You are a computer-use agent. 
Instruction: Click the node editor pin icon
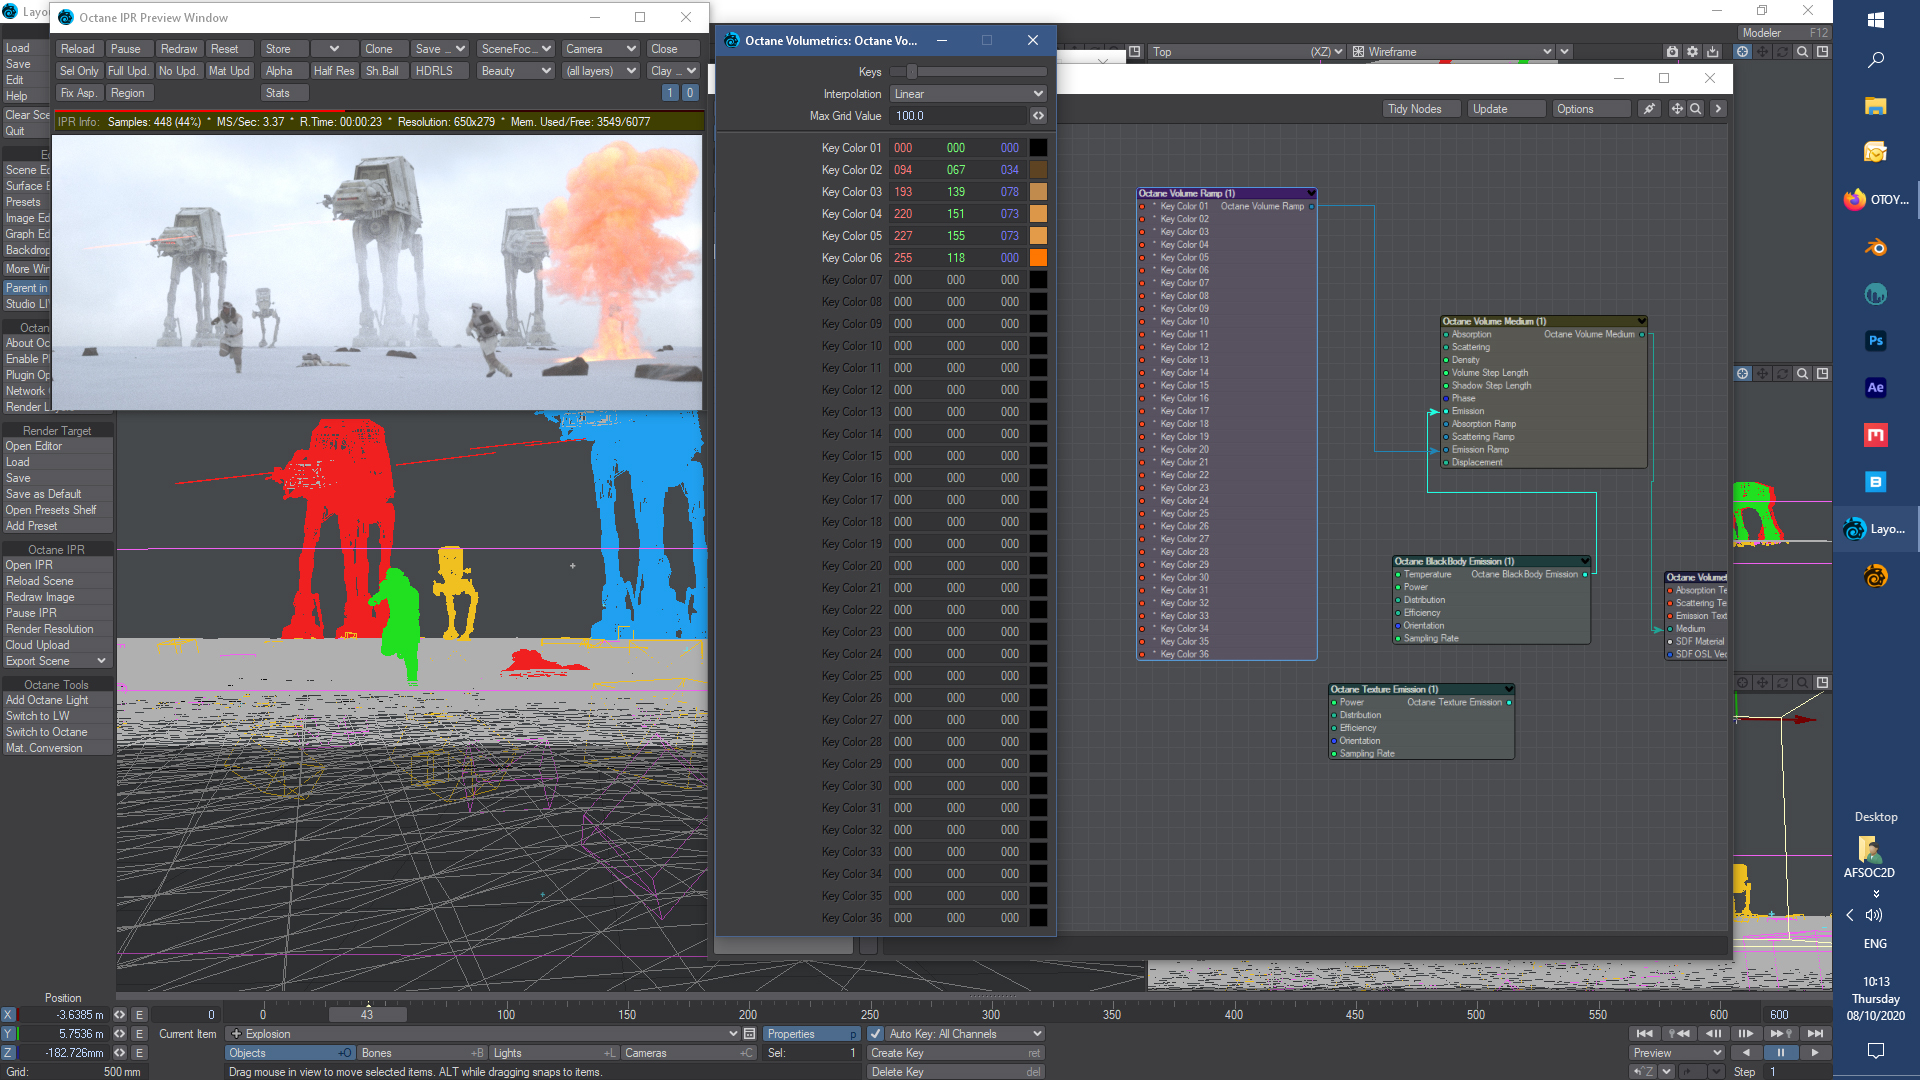1649,109
